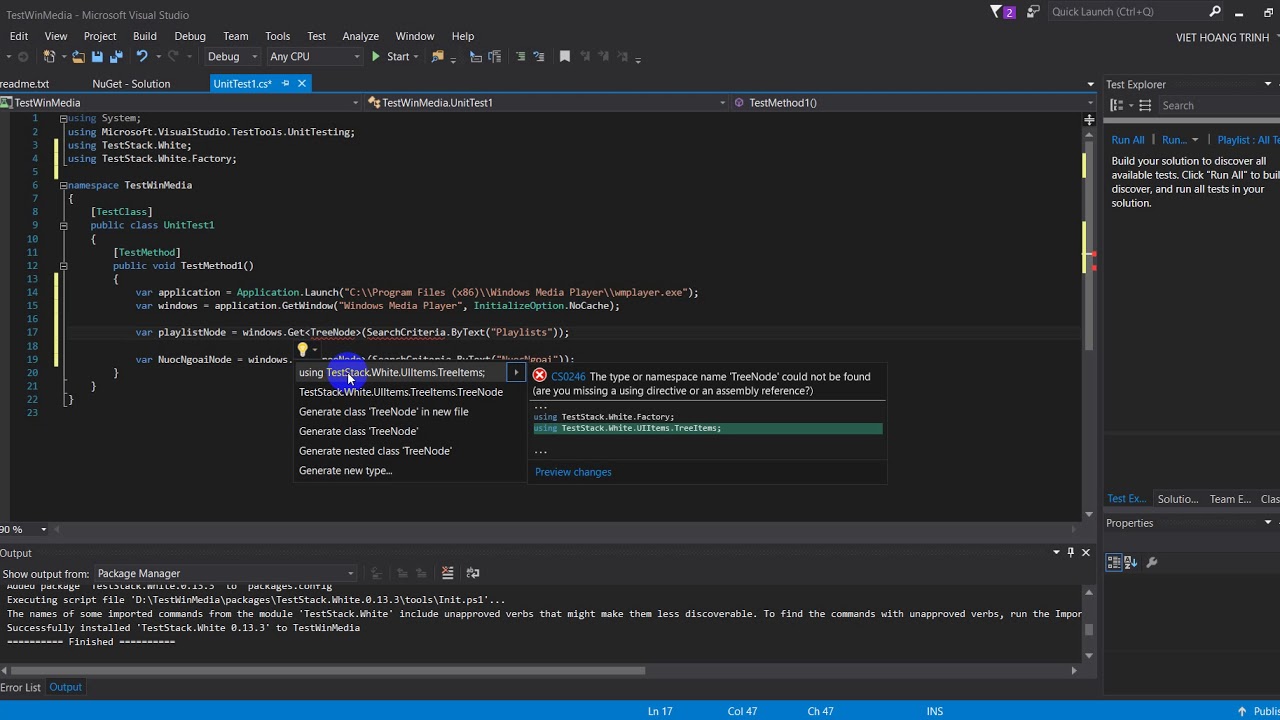Switch to the readme.txt tab

pos(24,84)
